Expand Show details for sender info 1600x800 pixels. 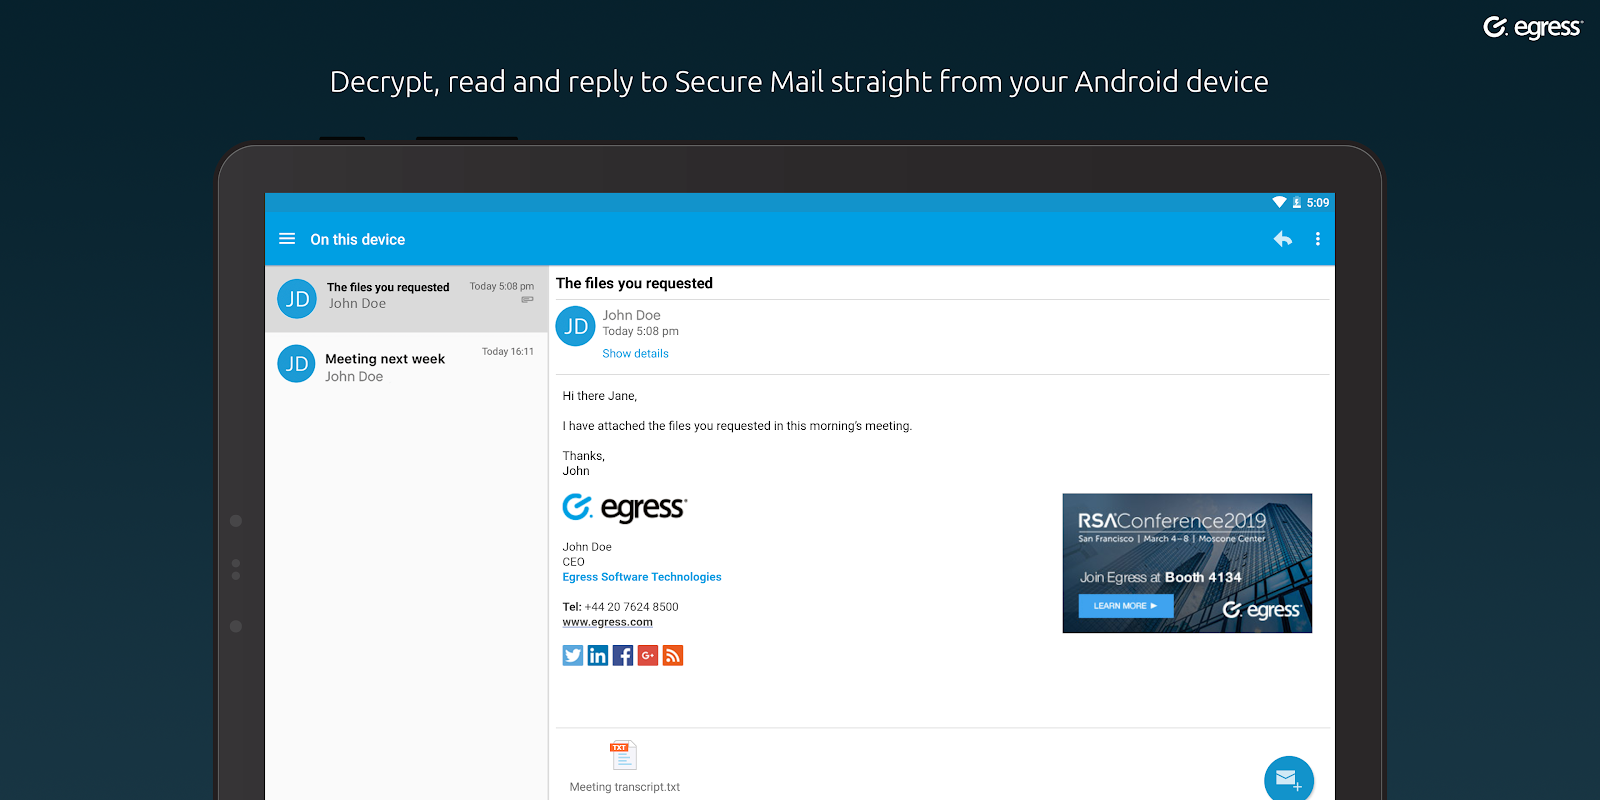click(635, 354)
